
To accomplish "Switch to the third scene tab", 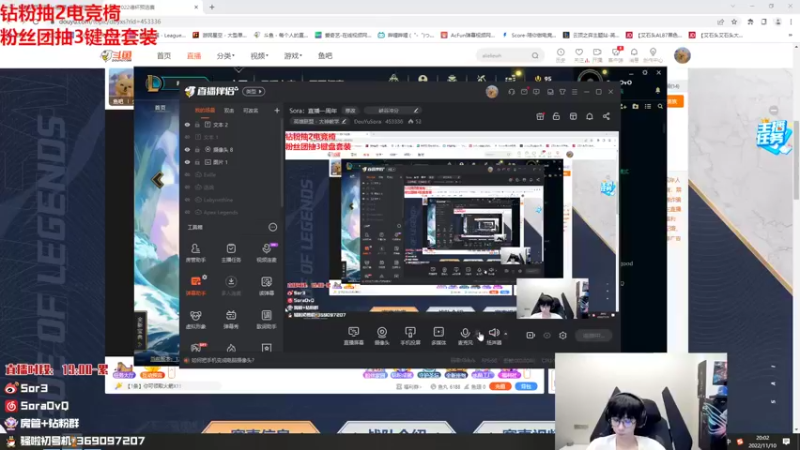I will (x=251, y=110).
